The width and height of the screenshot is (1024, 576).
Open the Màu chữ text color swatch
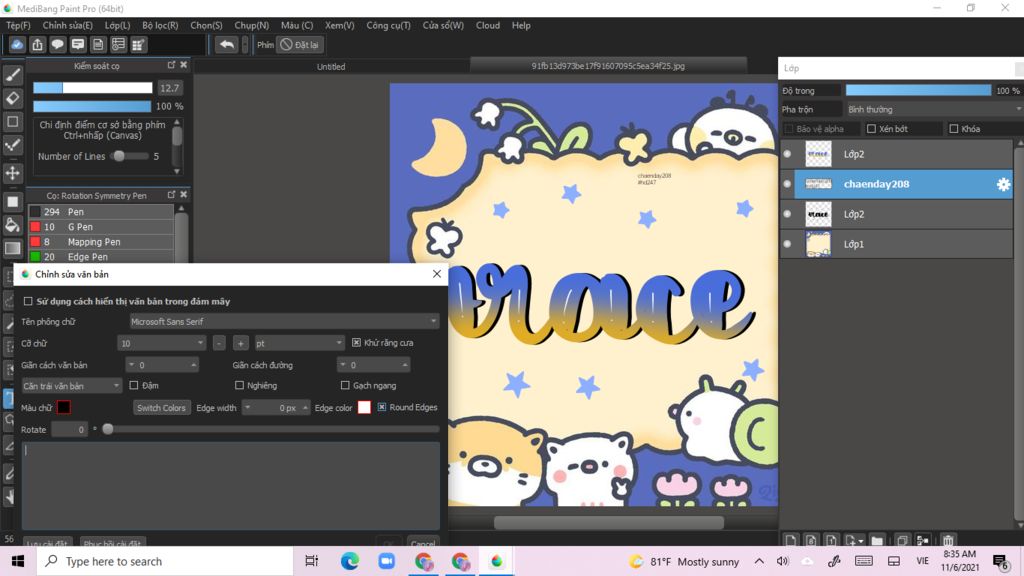tap(63, 408)
